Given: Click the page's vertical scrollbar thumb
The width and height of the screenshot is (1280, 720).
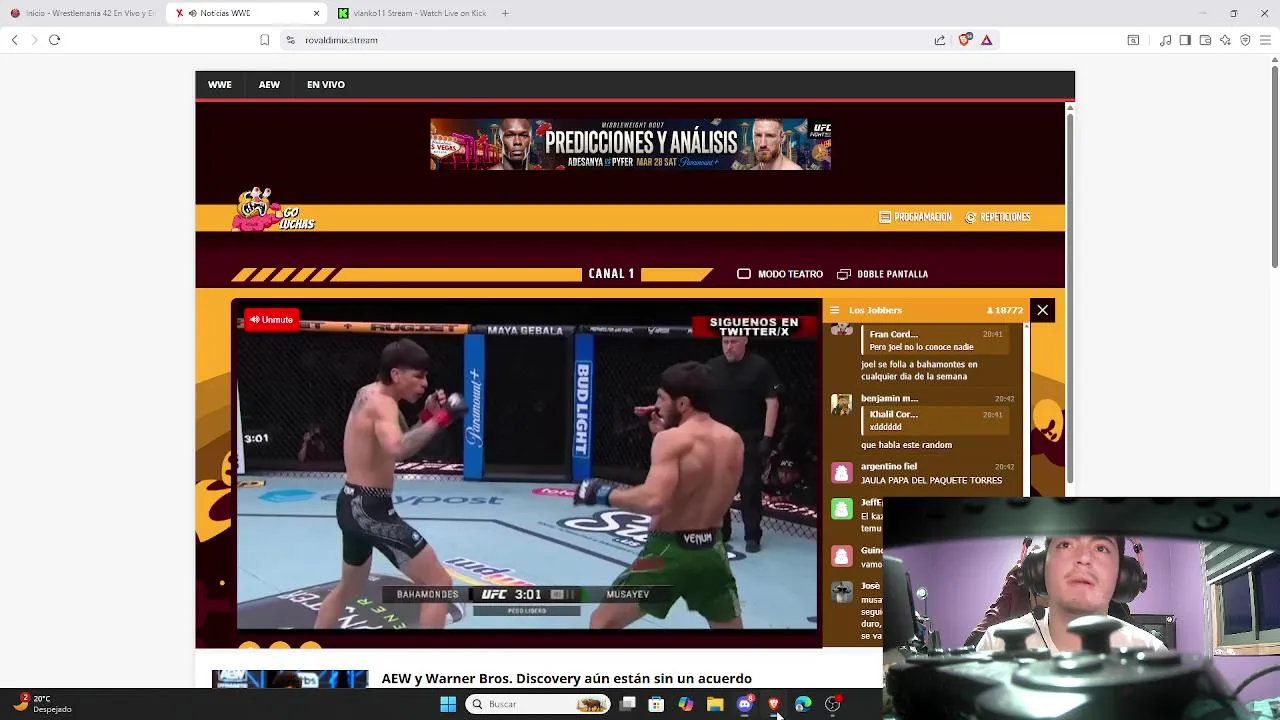Looking at the screenshot, I should point(1069,300).
